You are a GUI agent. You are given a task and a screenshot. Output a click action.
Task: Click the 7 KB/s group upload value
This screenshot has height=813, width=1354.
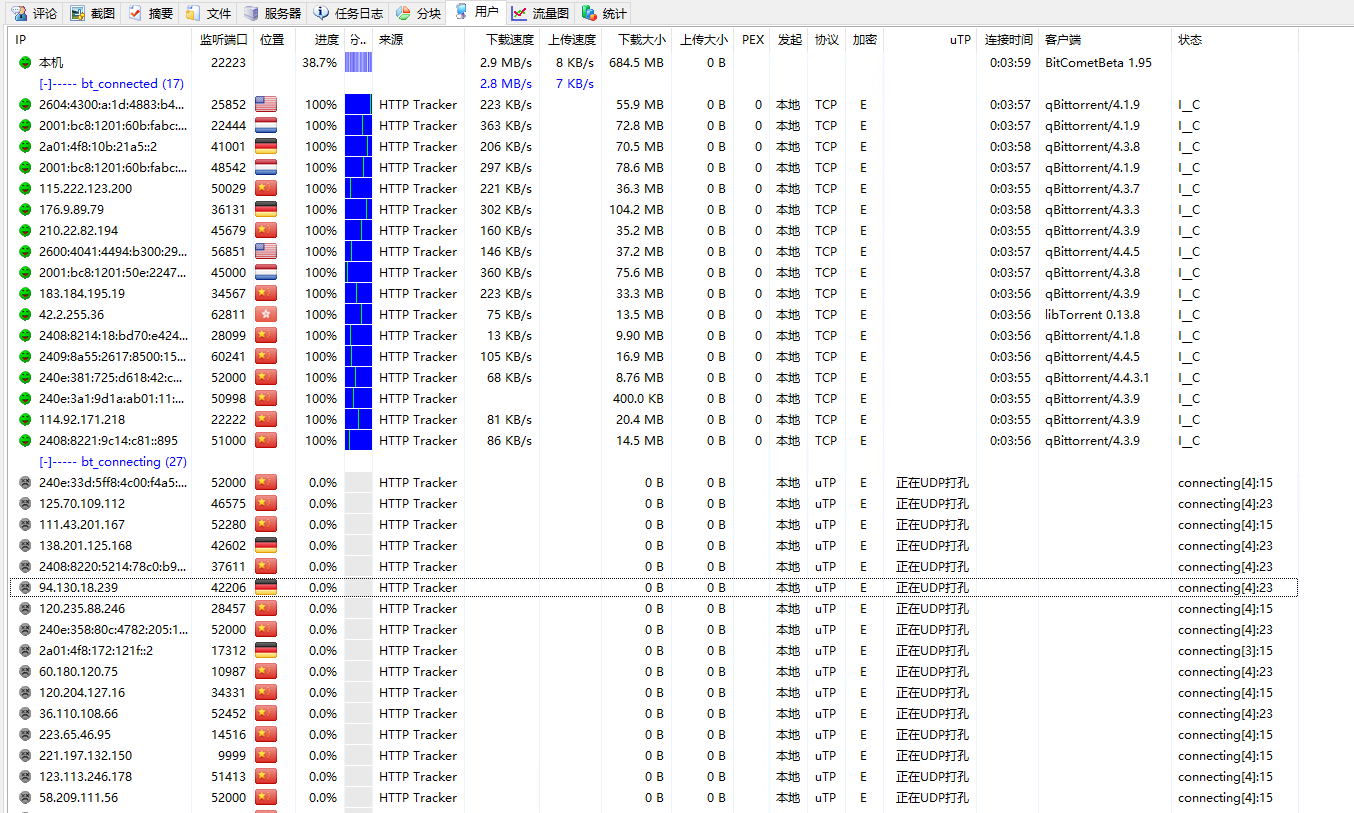(x=575, y=84)
